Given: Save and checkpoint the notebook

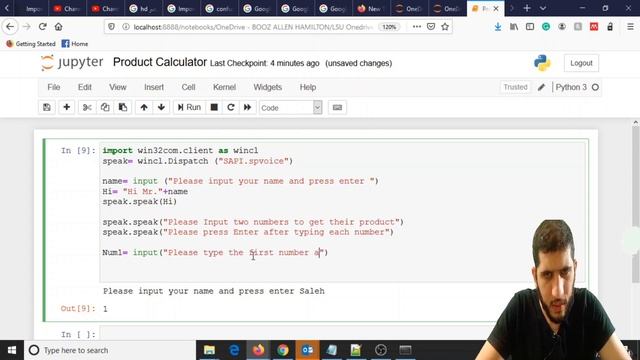Looking at the screenshot, I should [47, 107].
